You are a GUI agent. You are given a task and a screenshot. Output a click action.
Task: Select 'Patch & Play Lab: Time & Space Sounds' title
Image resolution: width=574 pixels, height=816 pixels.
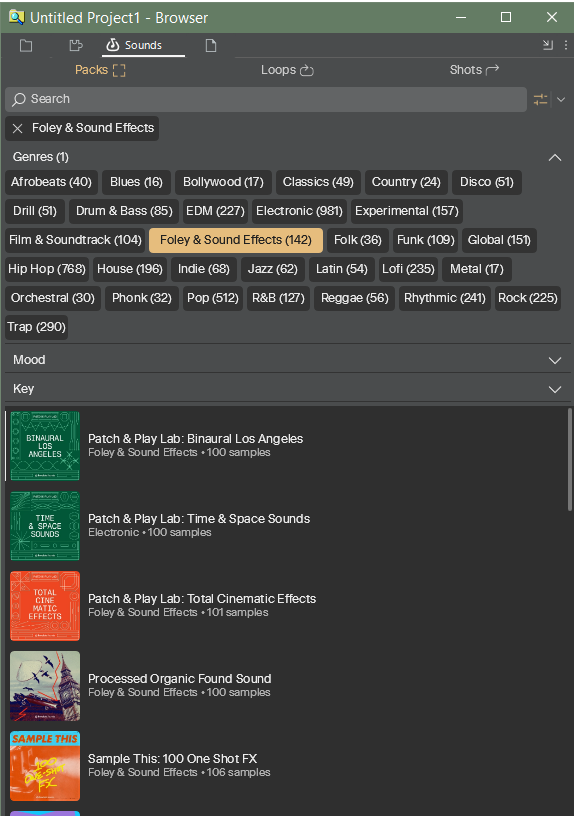coord(199,519)
